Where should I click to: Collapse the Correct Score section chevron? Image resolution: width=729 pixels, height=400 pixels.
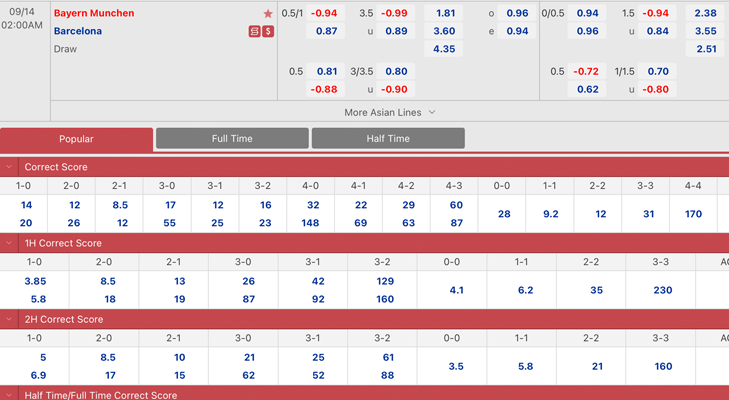[9, 167]
